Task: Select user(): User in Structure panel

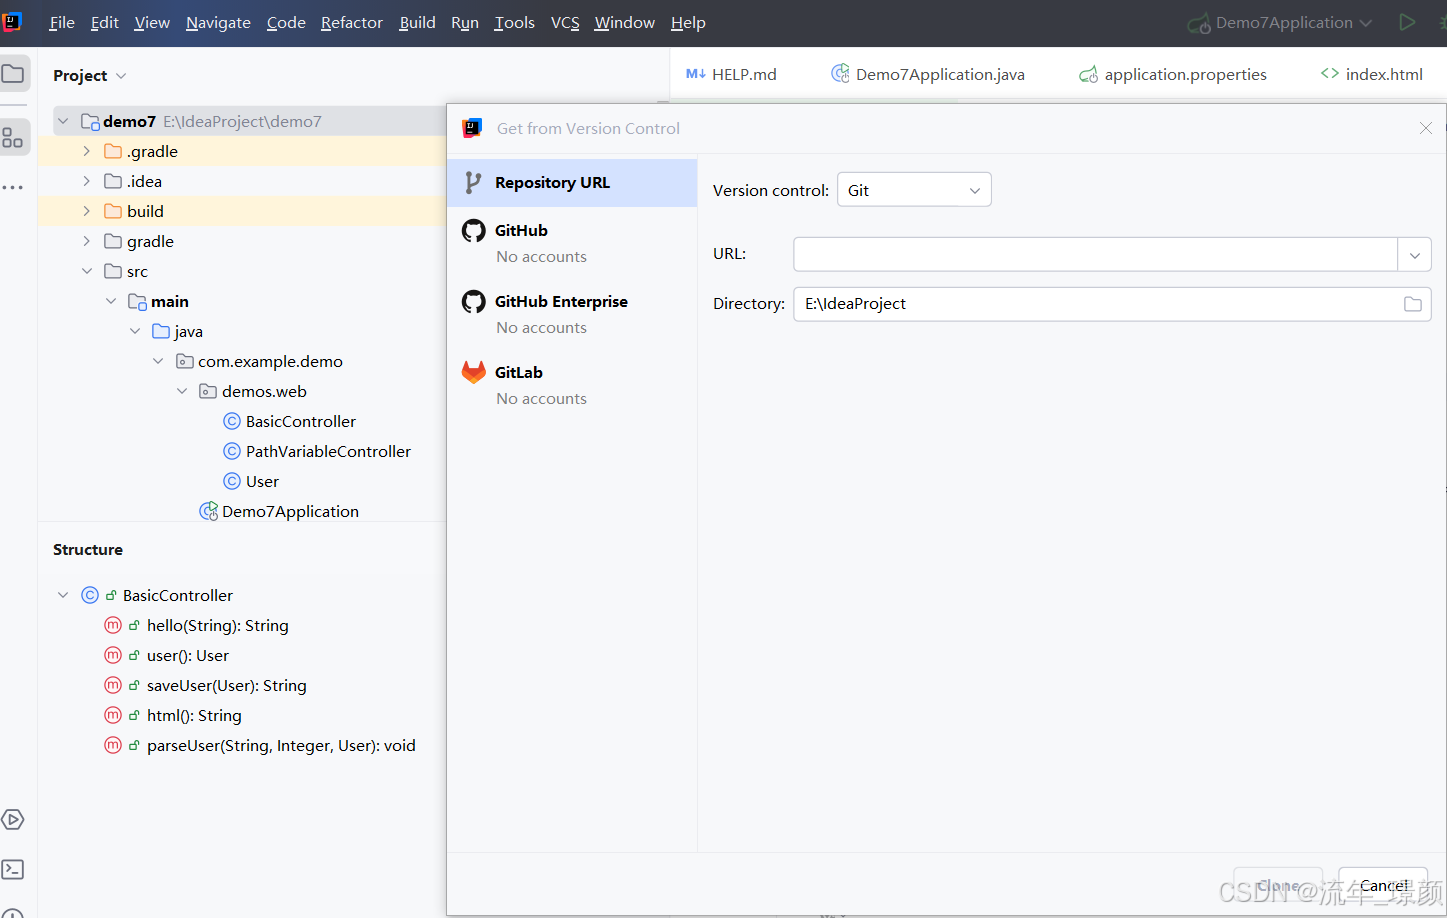Action: tap(188, 655)
